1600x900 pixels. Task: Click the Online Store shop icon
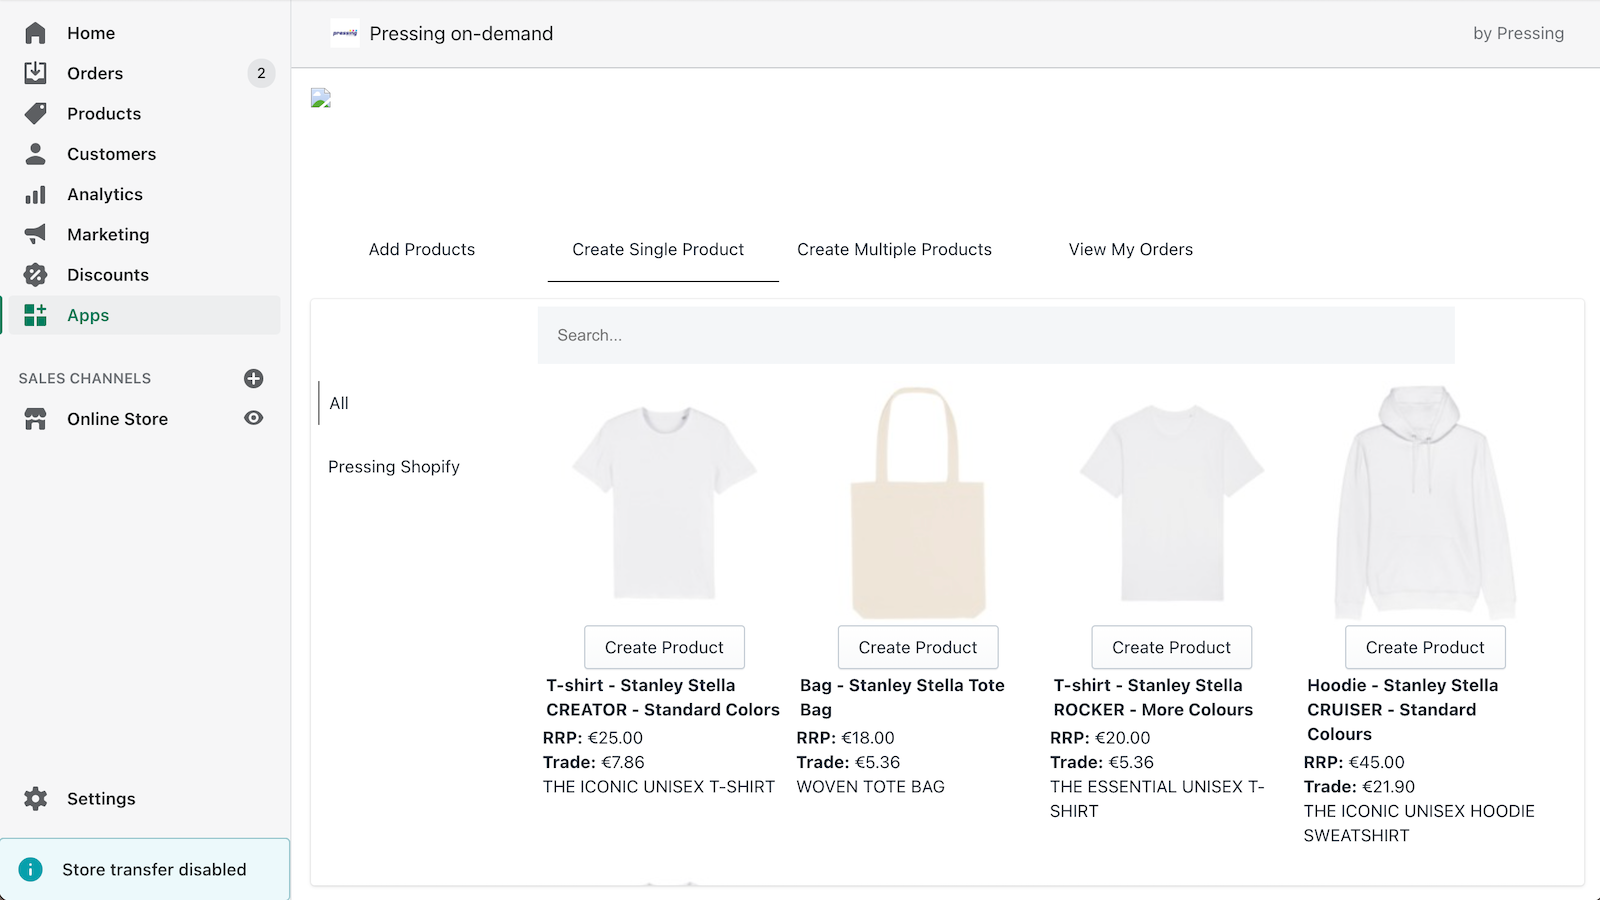35,419
